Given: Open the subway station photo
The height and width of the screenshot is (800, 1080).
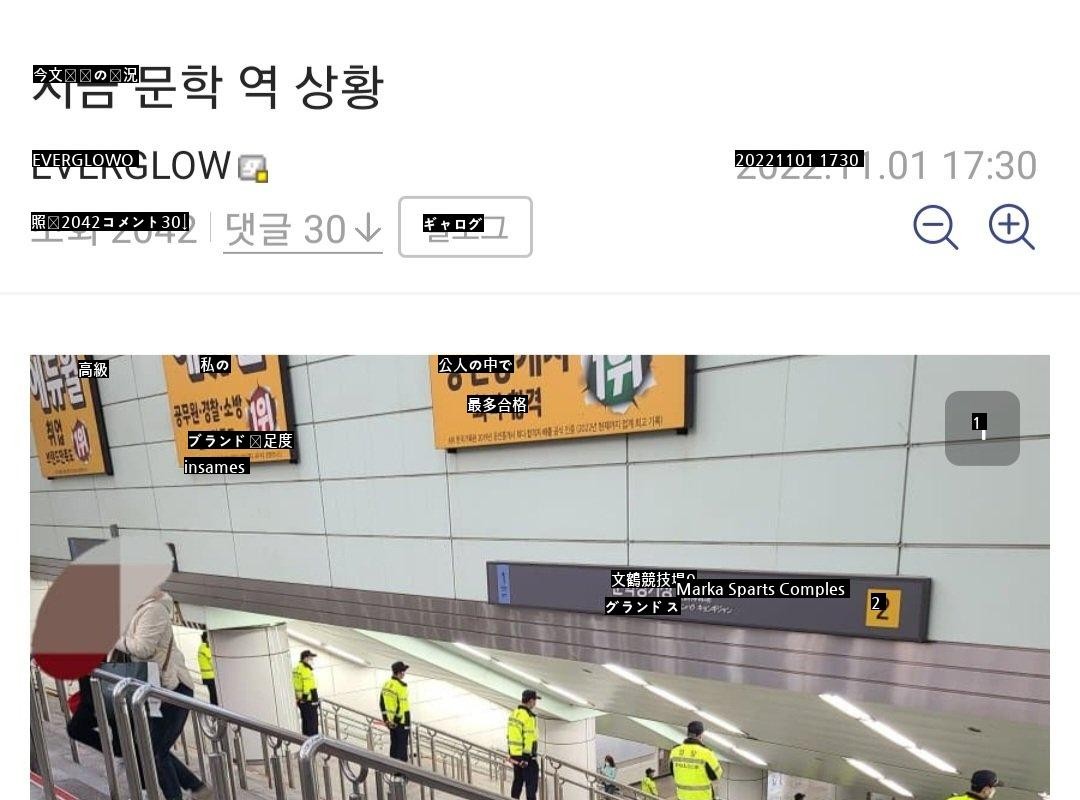Looking at the screenshot, I should (540, 577).
